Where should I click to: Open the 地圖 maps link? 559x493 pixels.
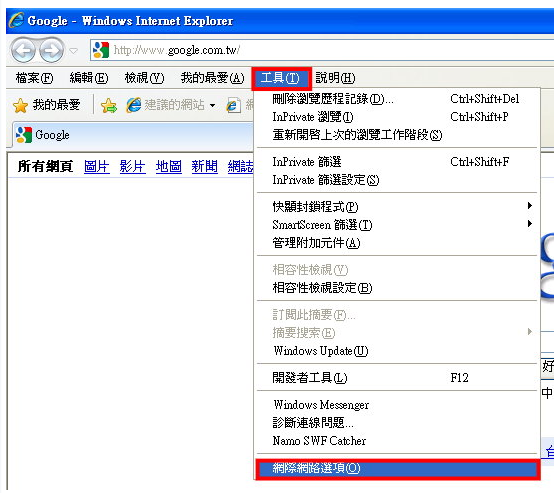169,166
